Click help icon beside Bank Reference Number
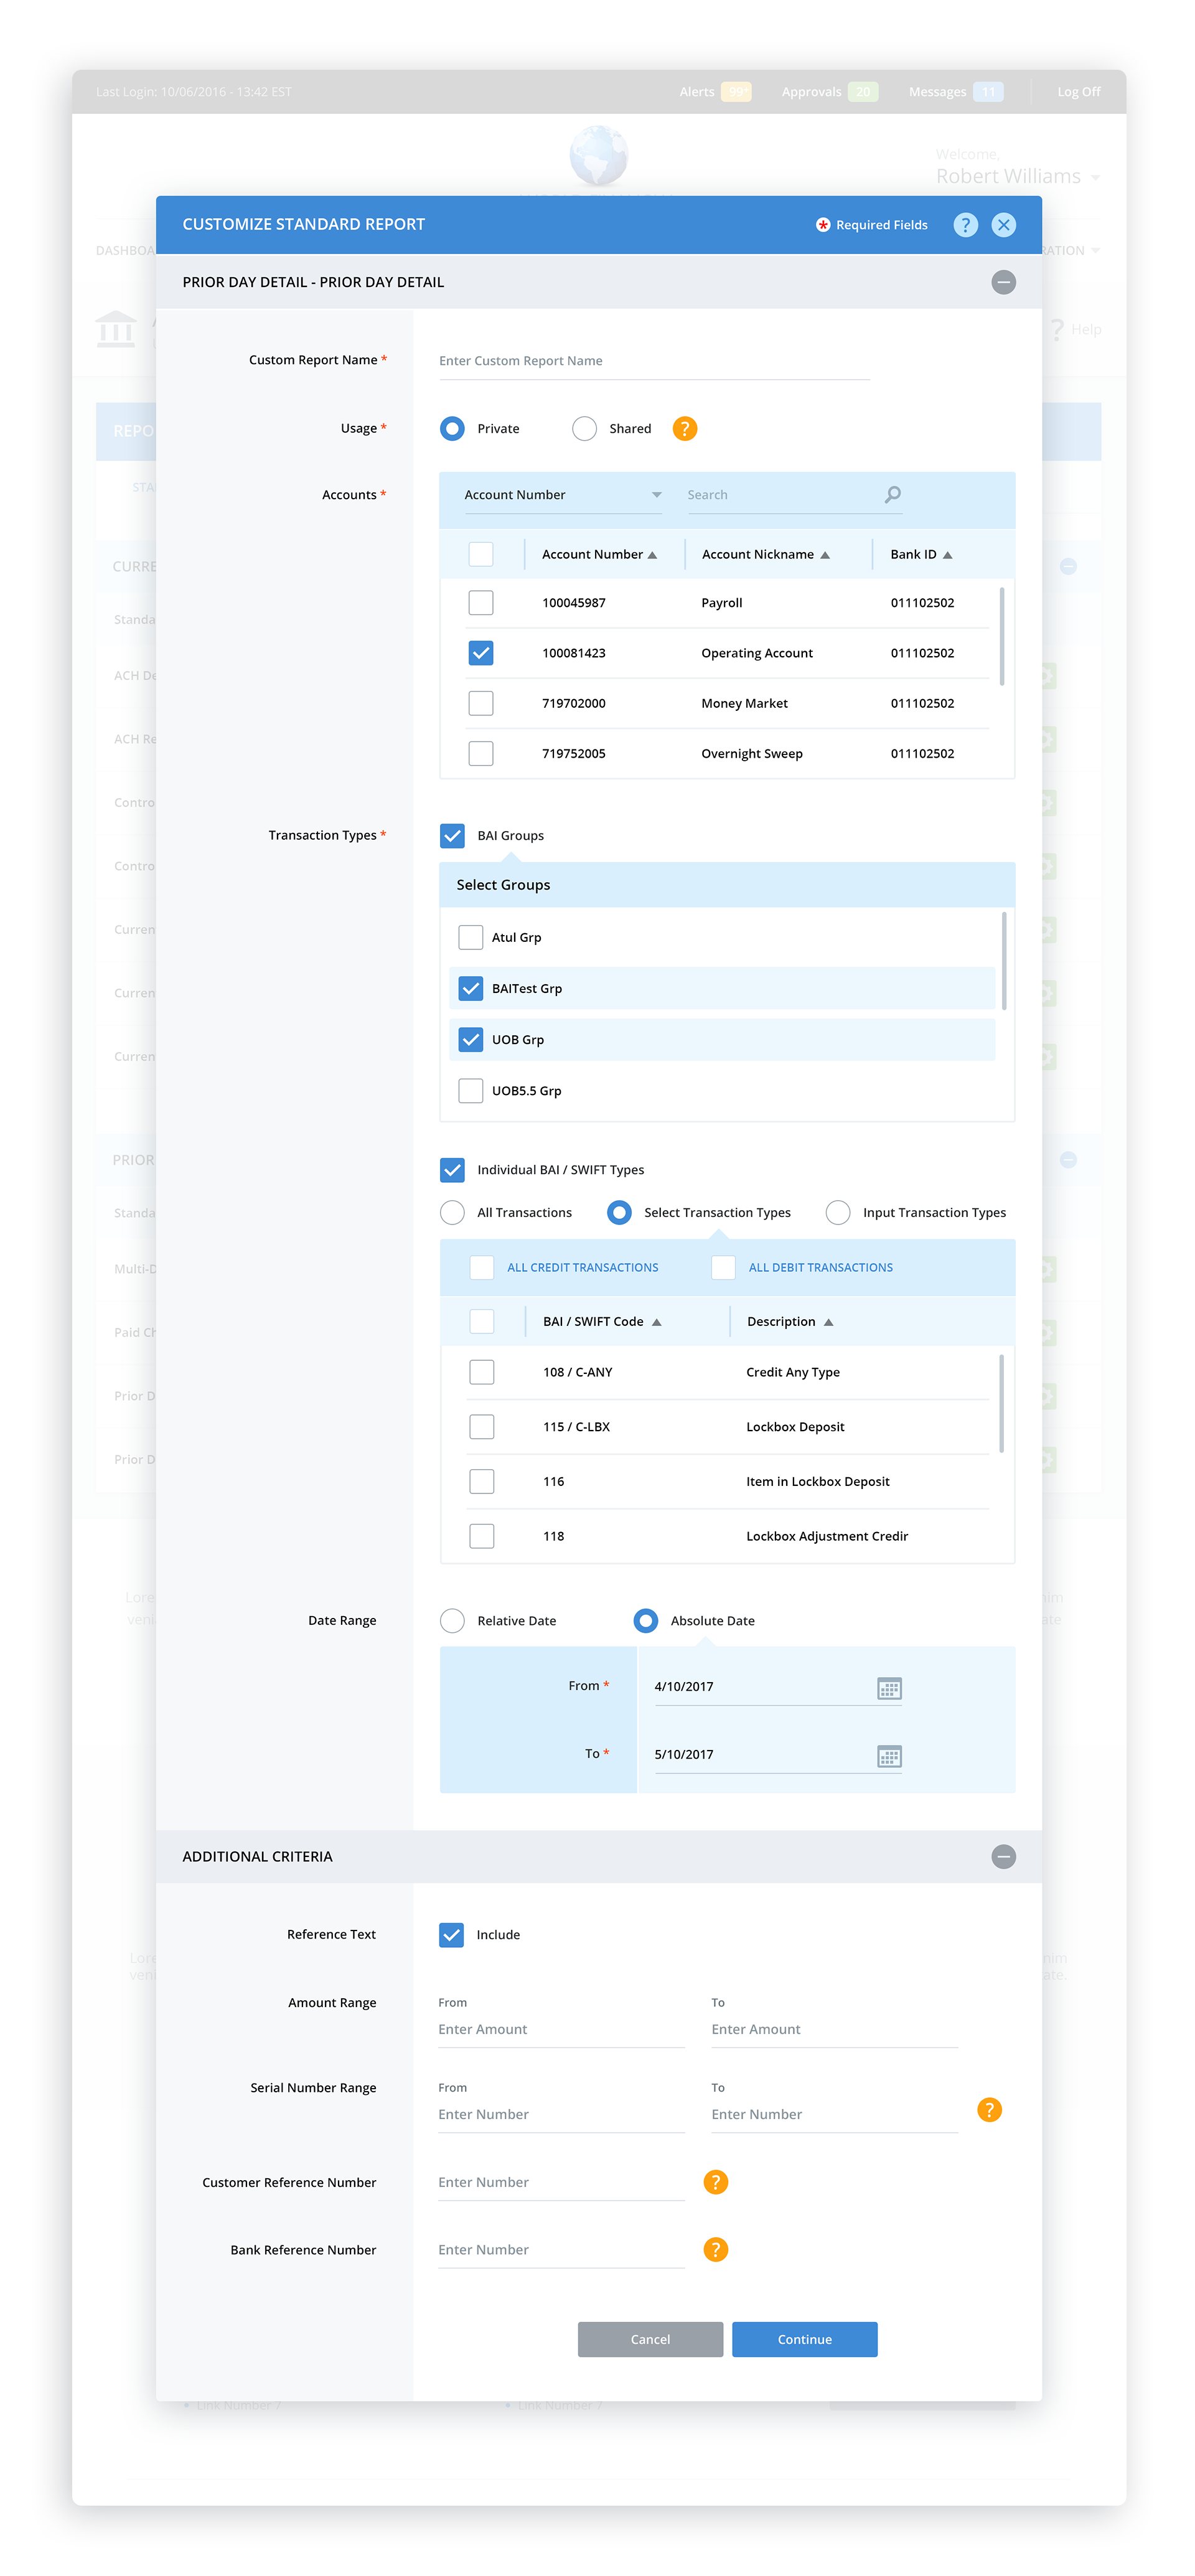Viewport: 1195px width, 2576px height. click(715, 2250)
